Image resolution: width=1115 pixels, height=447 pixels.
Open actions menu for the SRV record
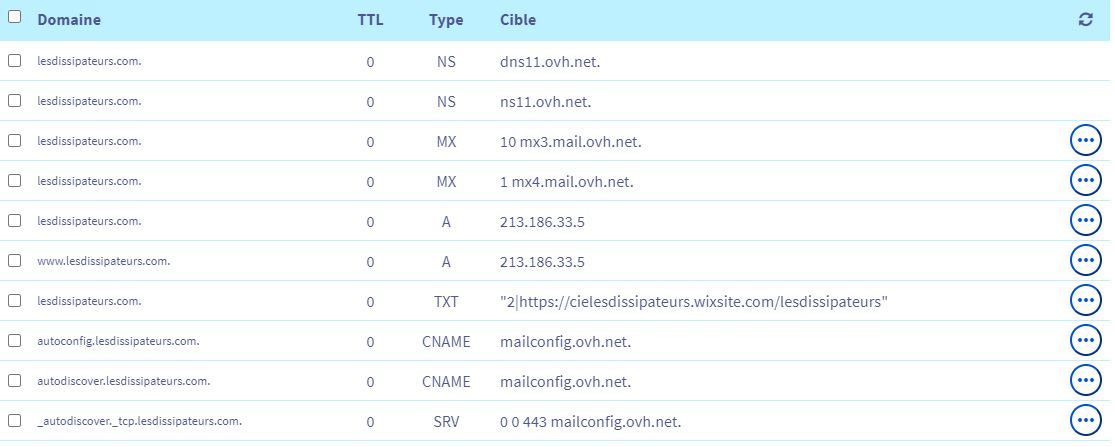pyautogui.click(x=1085, y=421)
